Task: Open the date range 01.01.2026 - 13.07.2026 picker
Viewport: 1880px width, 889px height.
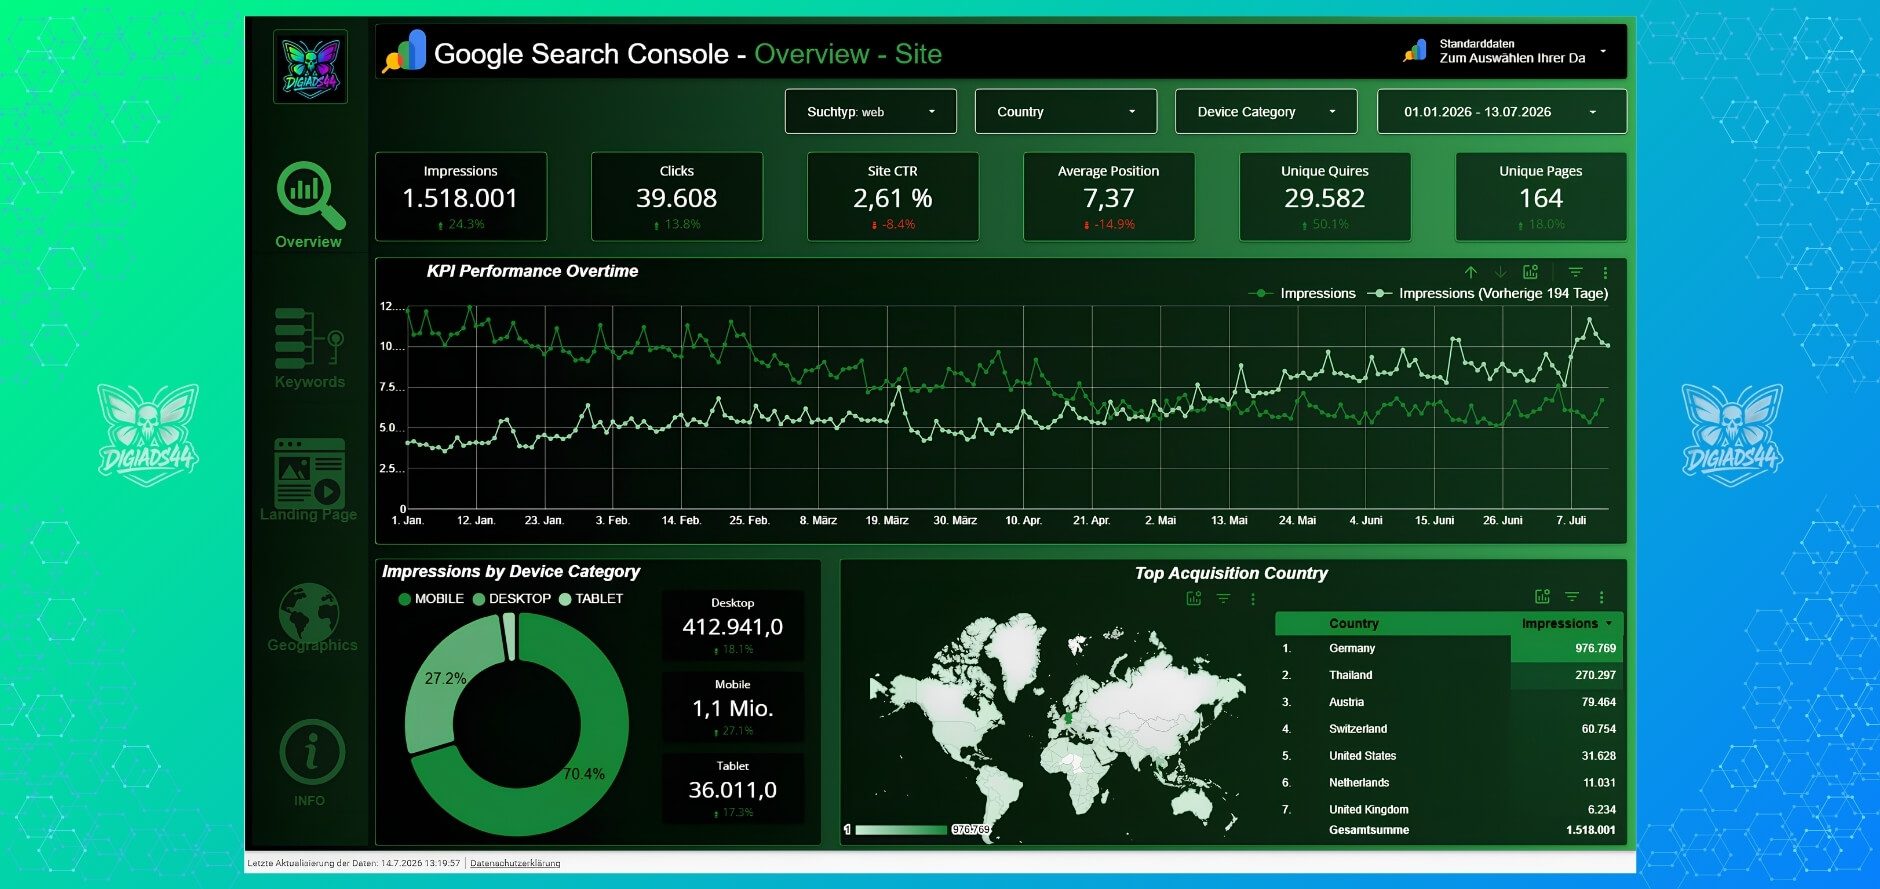Action: tap(1501, 111)
